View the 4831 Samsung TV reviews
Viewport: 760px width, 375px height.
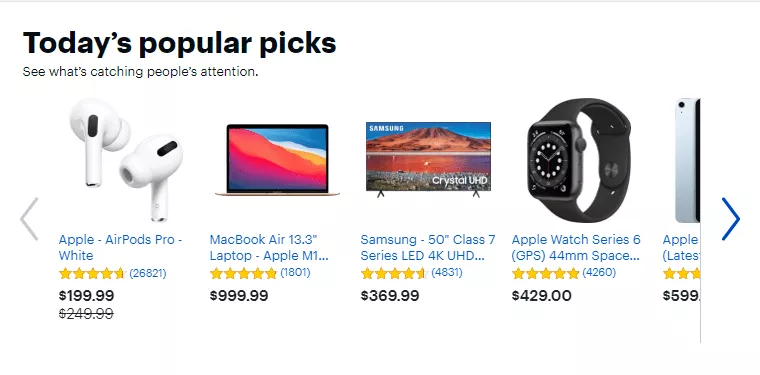tap(447, 273)
